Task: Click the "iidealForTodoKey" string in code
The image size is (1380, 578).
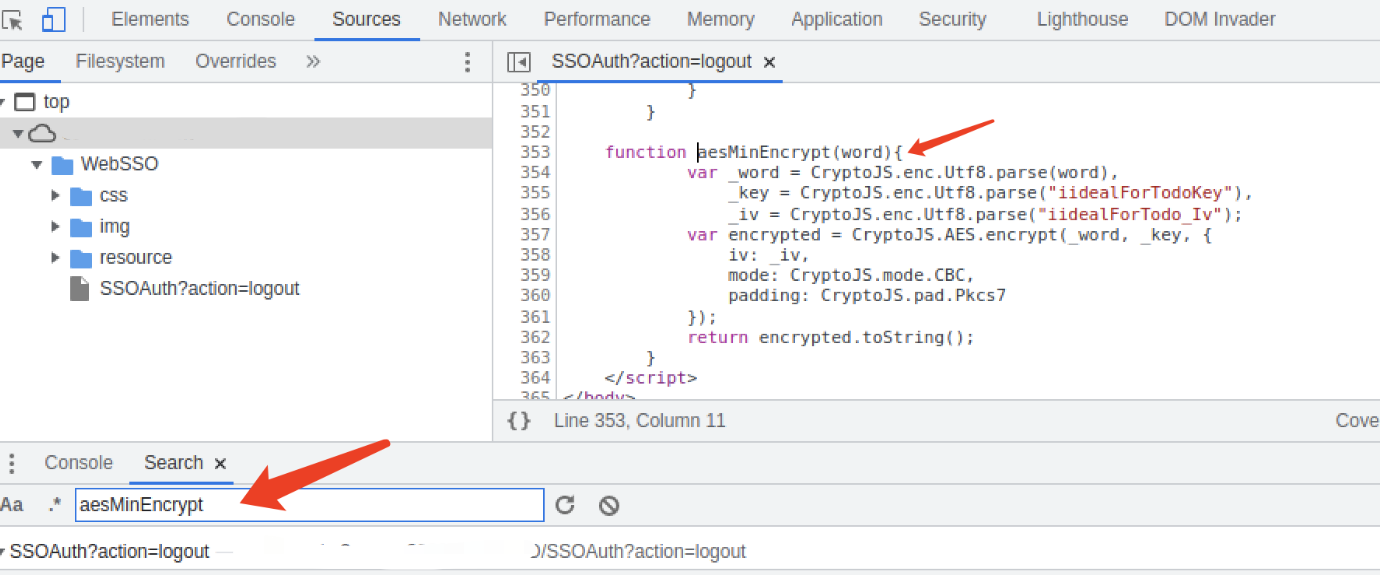Action: (x=1139, y=193)
